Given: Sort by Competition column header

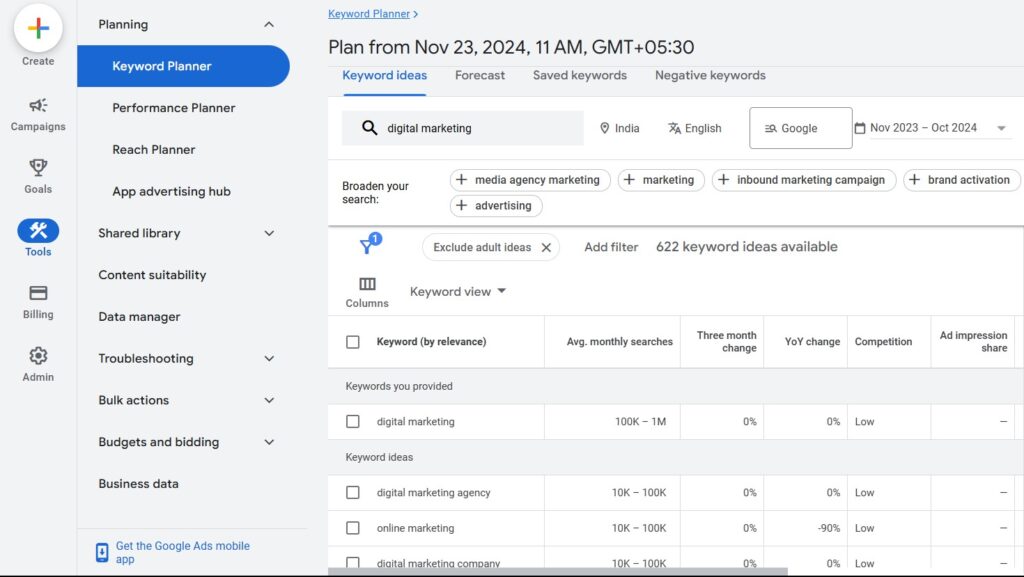Looking at the screenshot, I should (x=883, y=342).
